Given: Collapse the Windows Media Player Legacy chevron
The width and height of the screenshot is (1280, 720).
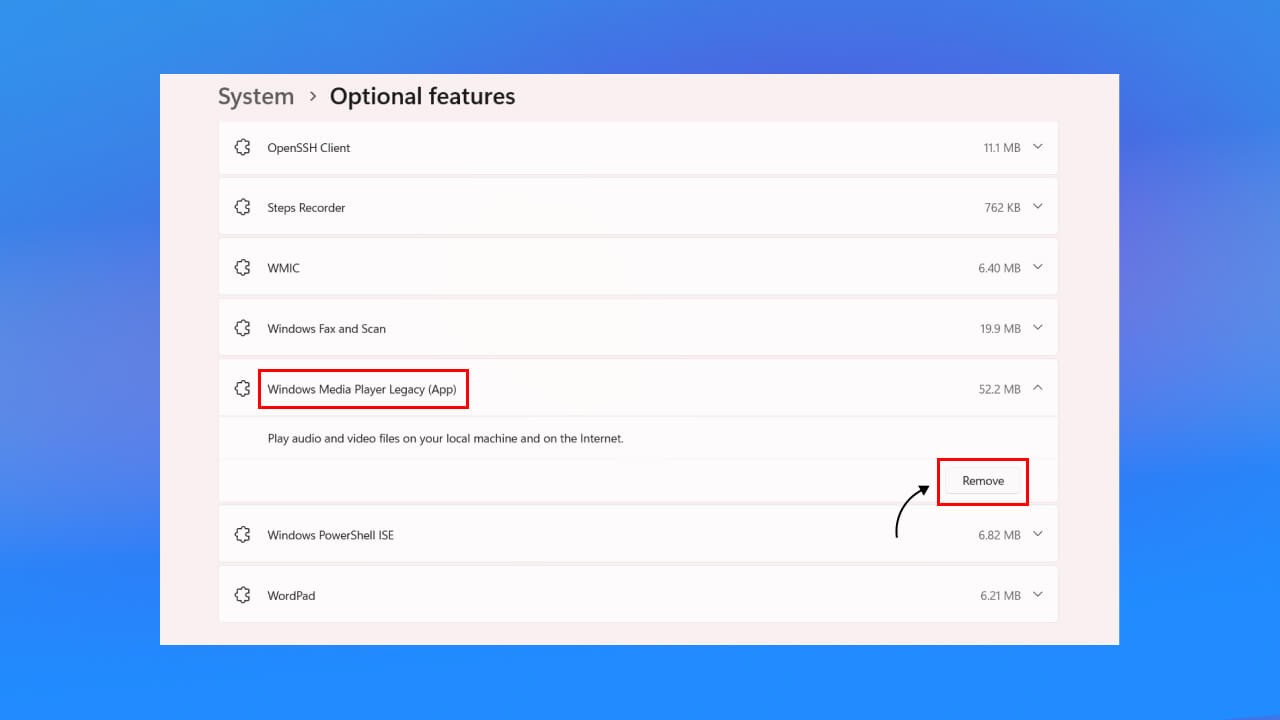Looking at the screenshot, I should [x=1037, y=388].
